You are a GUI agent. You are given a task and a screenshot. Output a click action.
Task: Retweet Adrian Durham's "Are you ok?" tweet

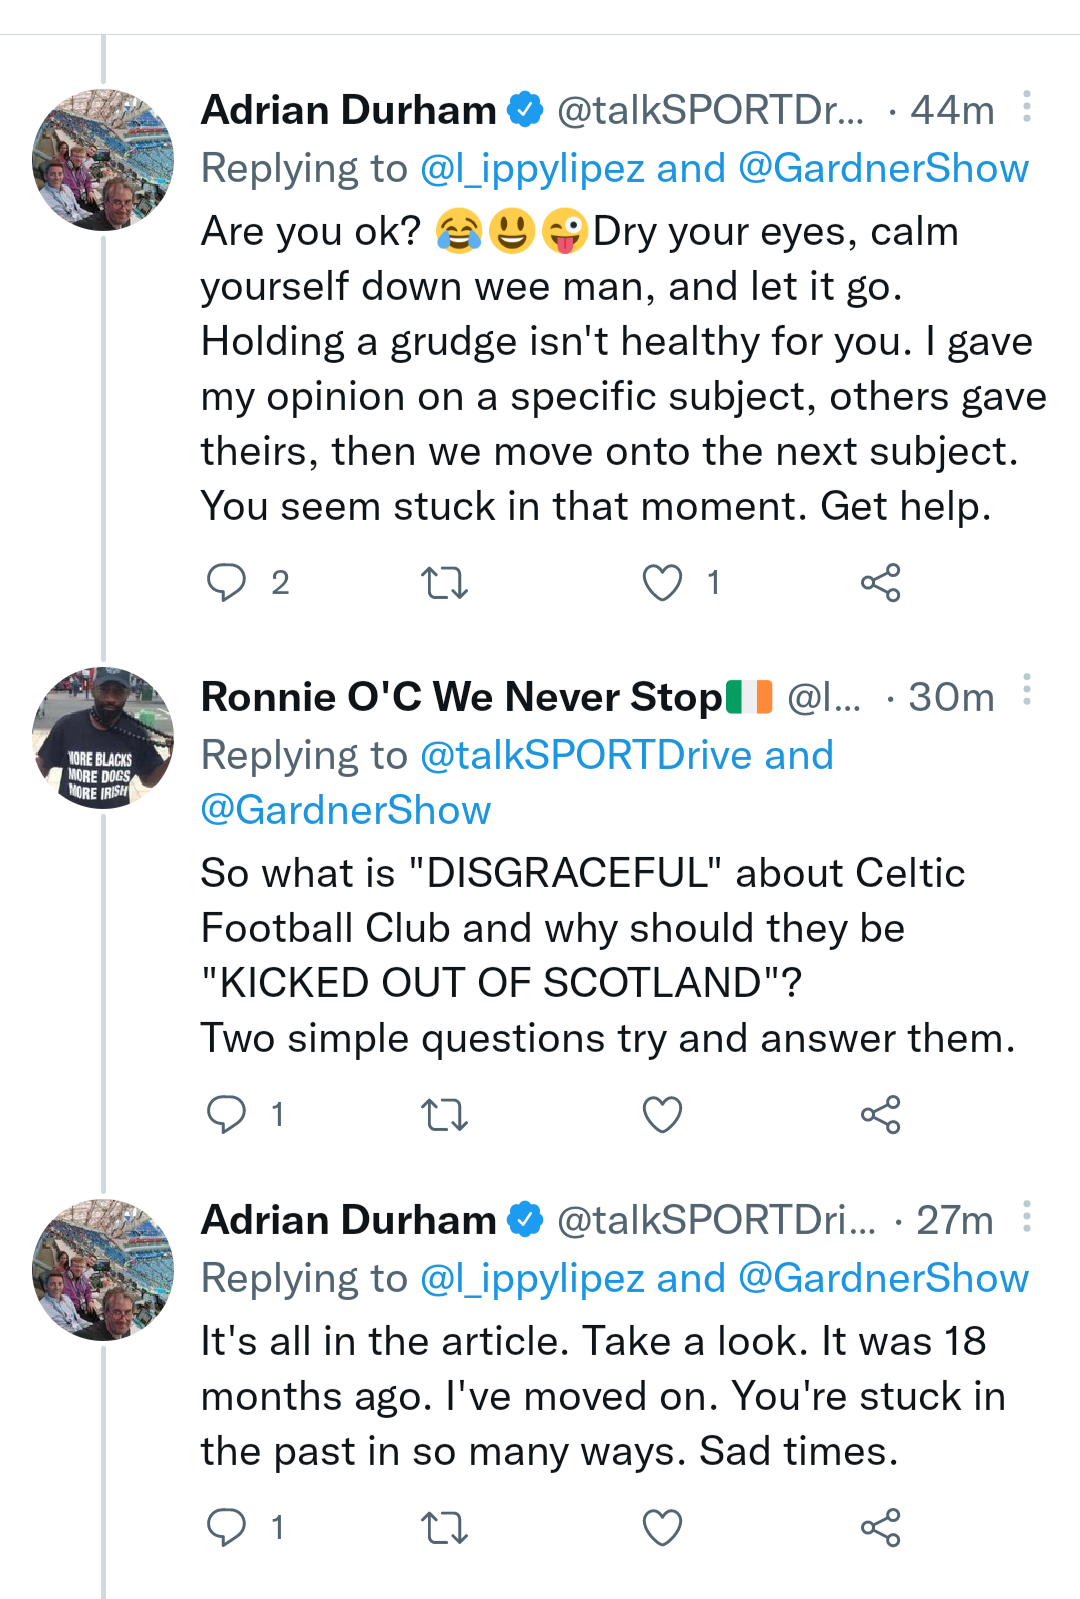444,582
